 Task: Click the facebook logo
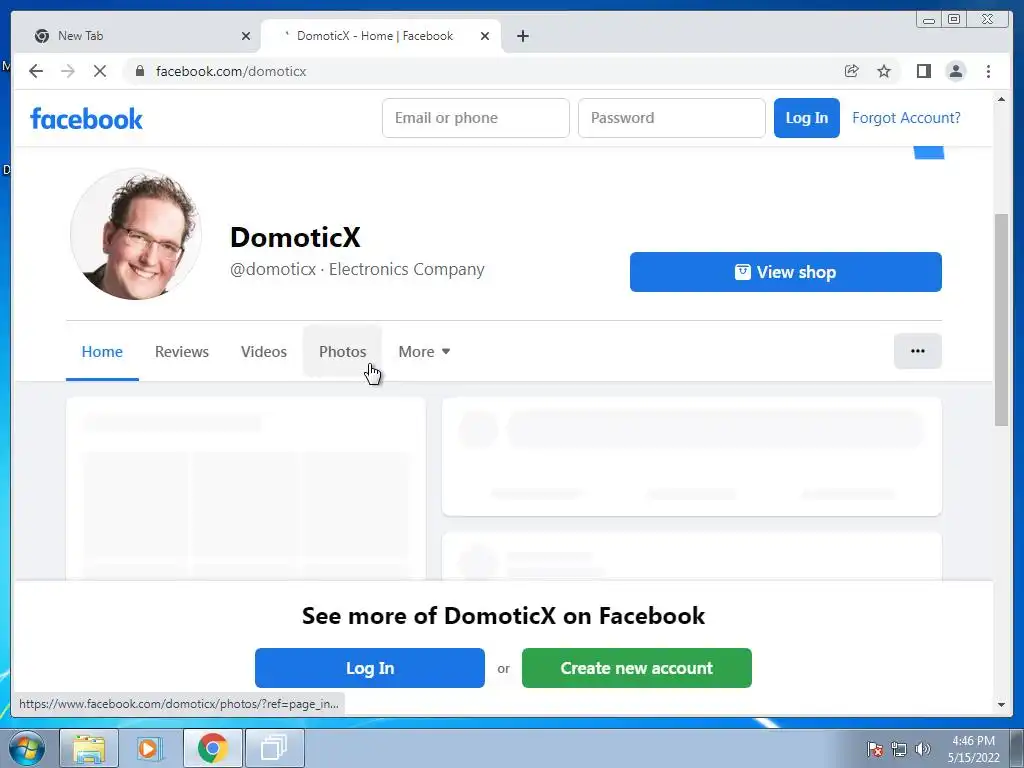point(86,119)
